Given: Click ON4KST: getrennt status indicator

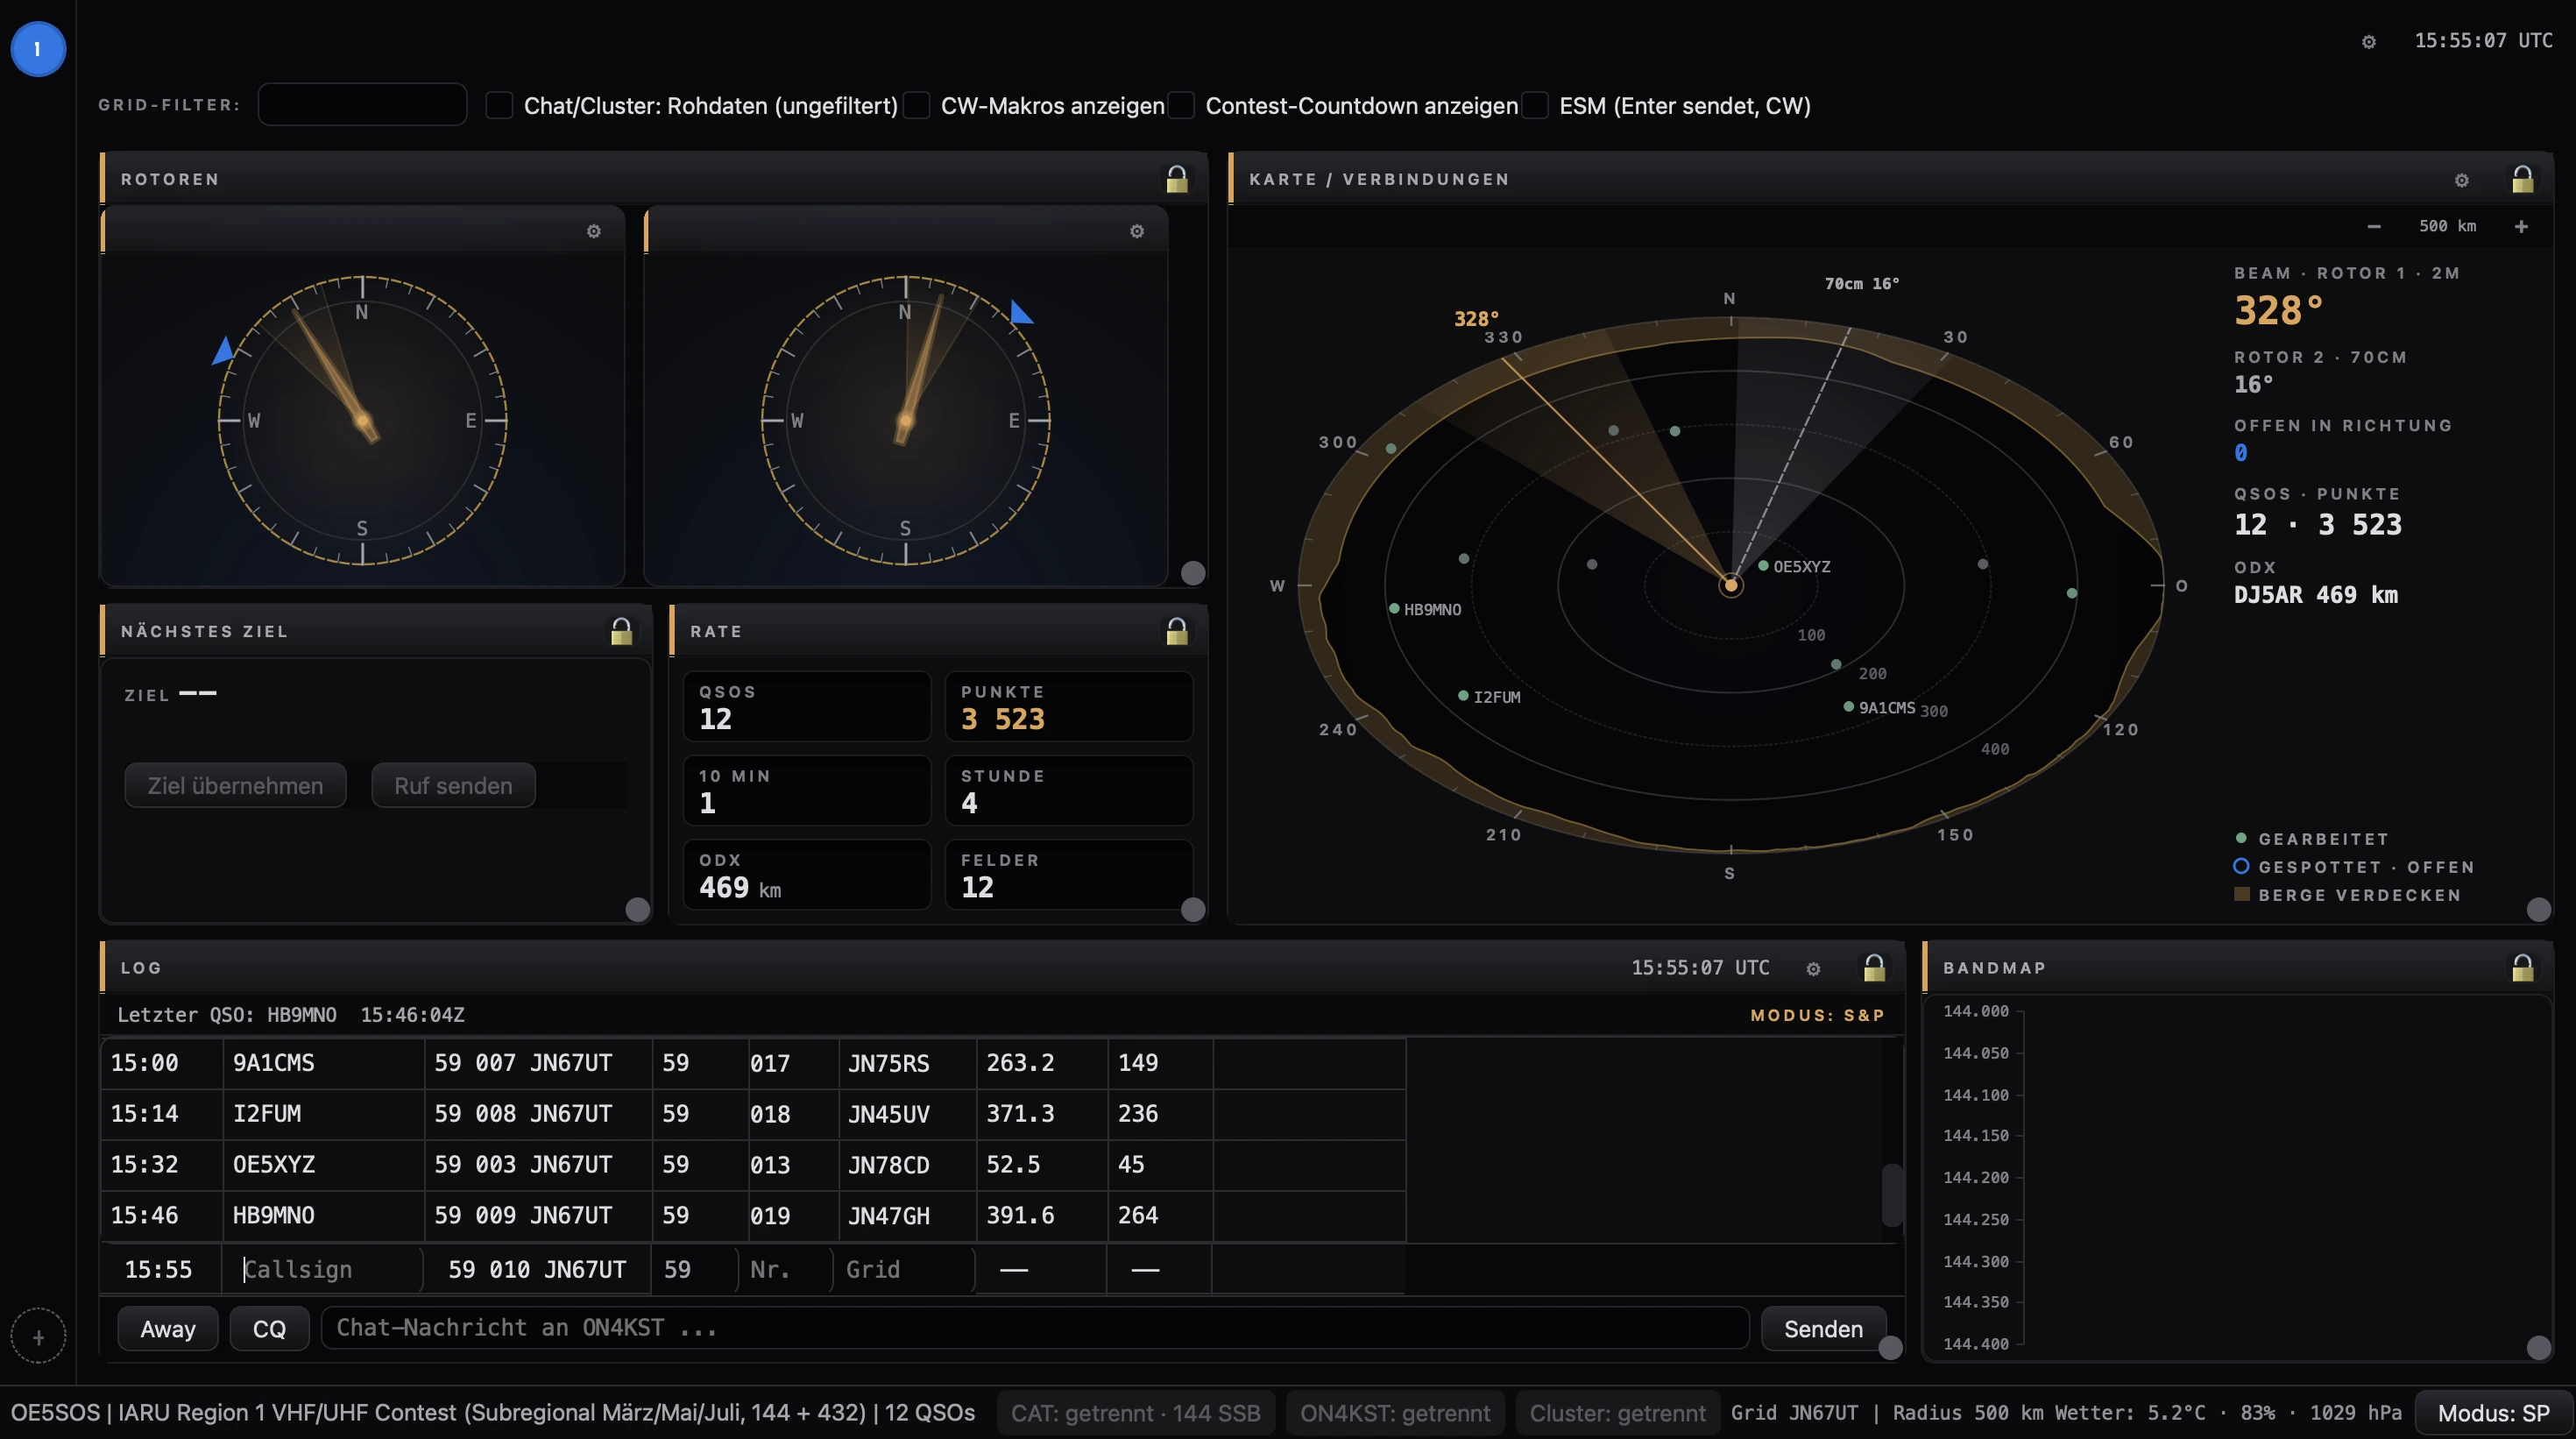Looking at the screenshot, I should coord(1395,1413).
